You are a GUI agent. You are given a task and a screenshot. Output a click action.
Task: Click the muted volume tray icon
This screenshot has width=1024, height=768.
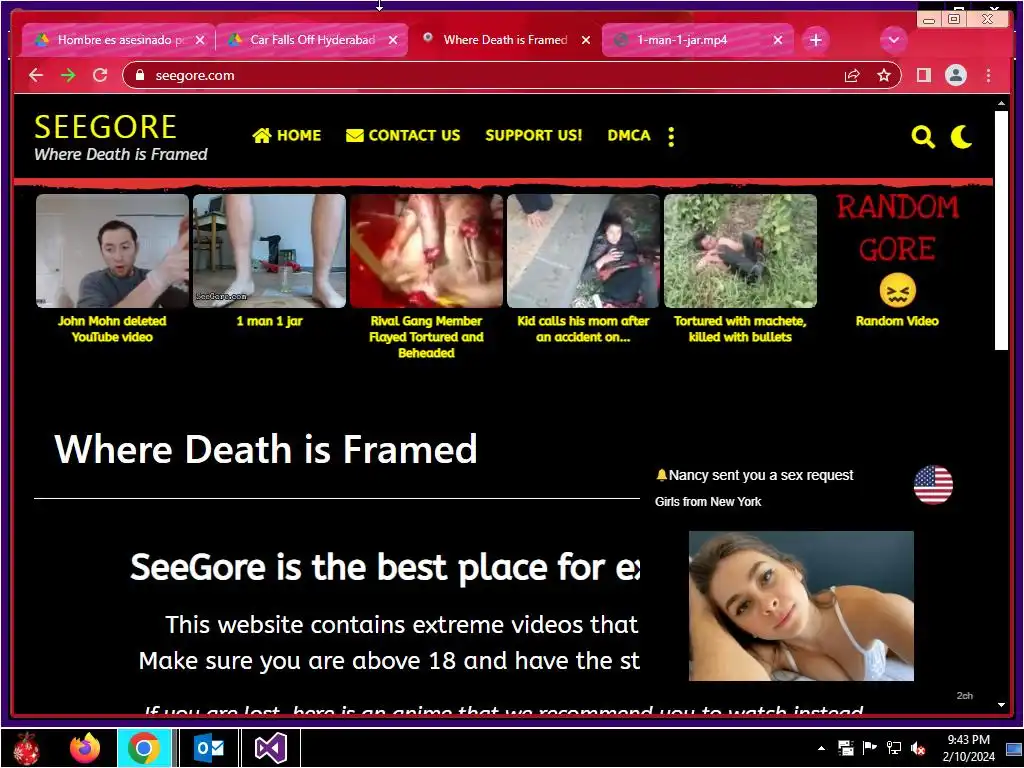pos(918,748)
